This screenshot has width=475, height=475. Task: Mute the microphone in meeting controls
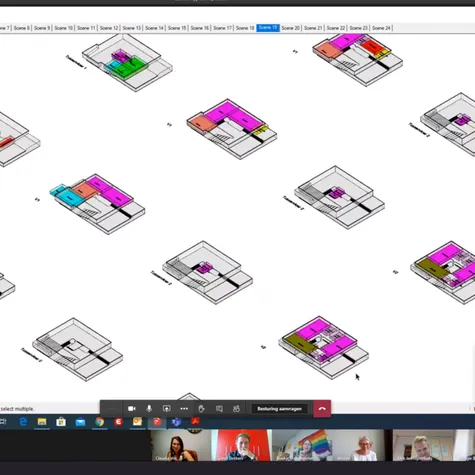(x=149, y=409)
